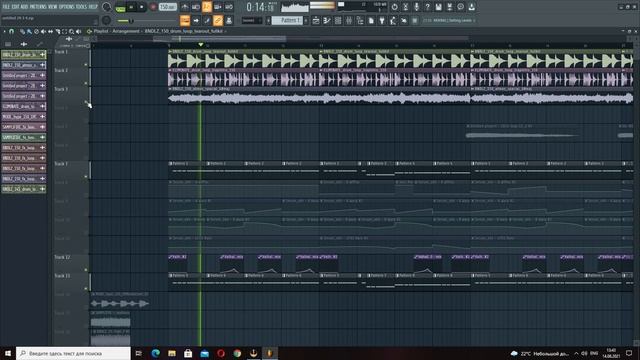Click the main volume knob
Viewport: 640px width, 360px height.
106,7
